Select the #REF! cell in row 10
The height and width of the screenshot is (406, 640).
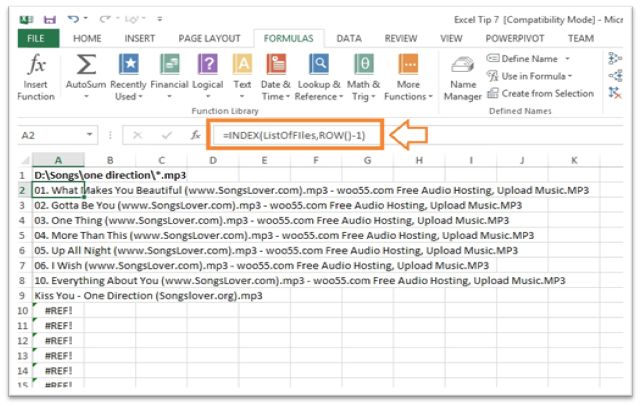(58, 311)
